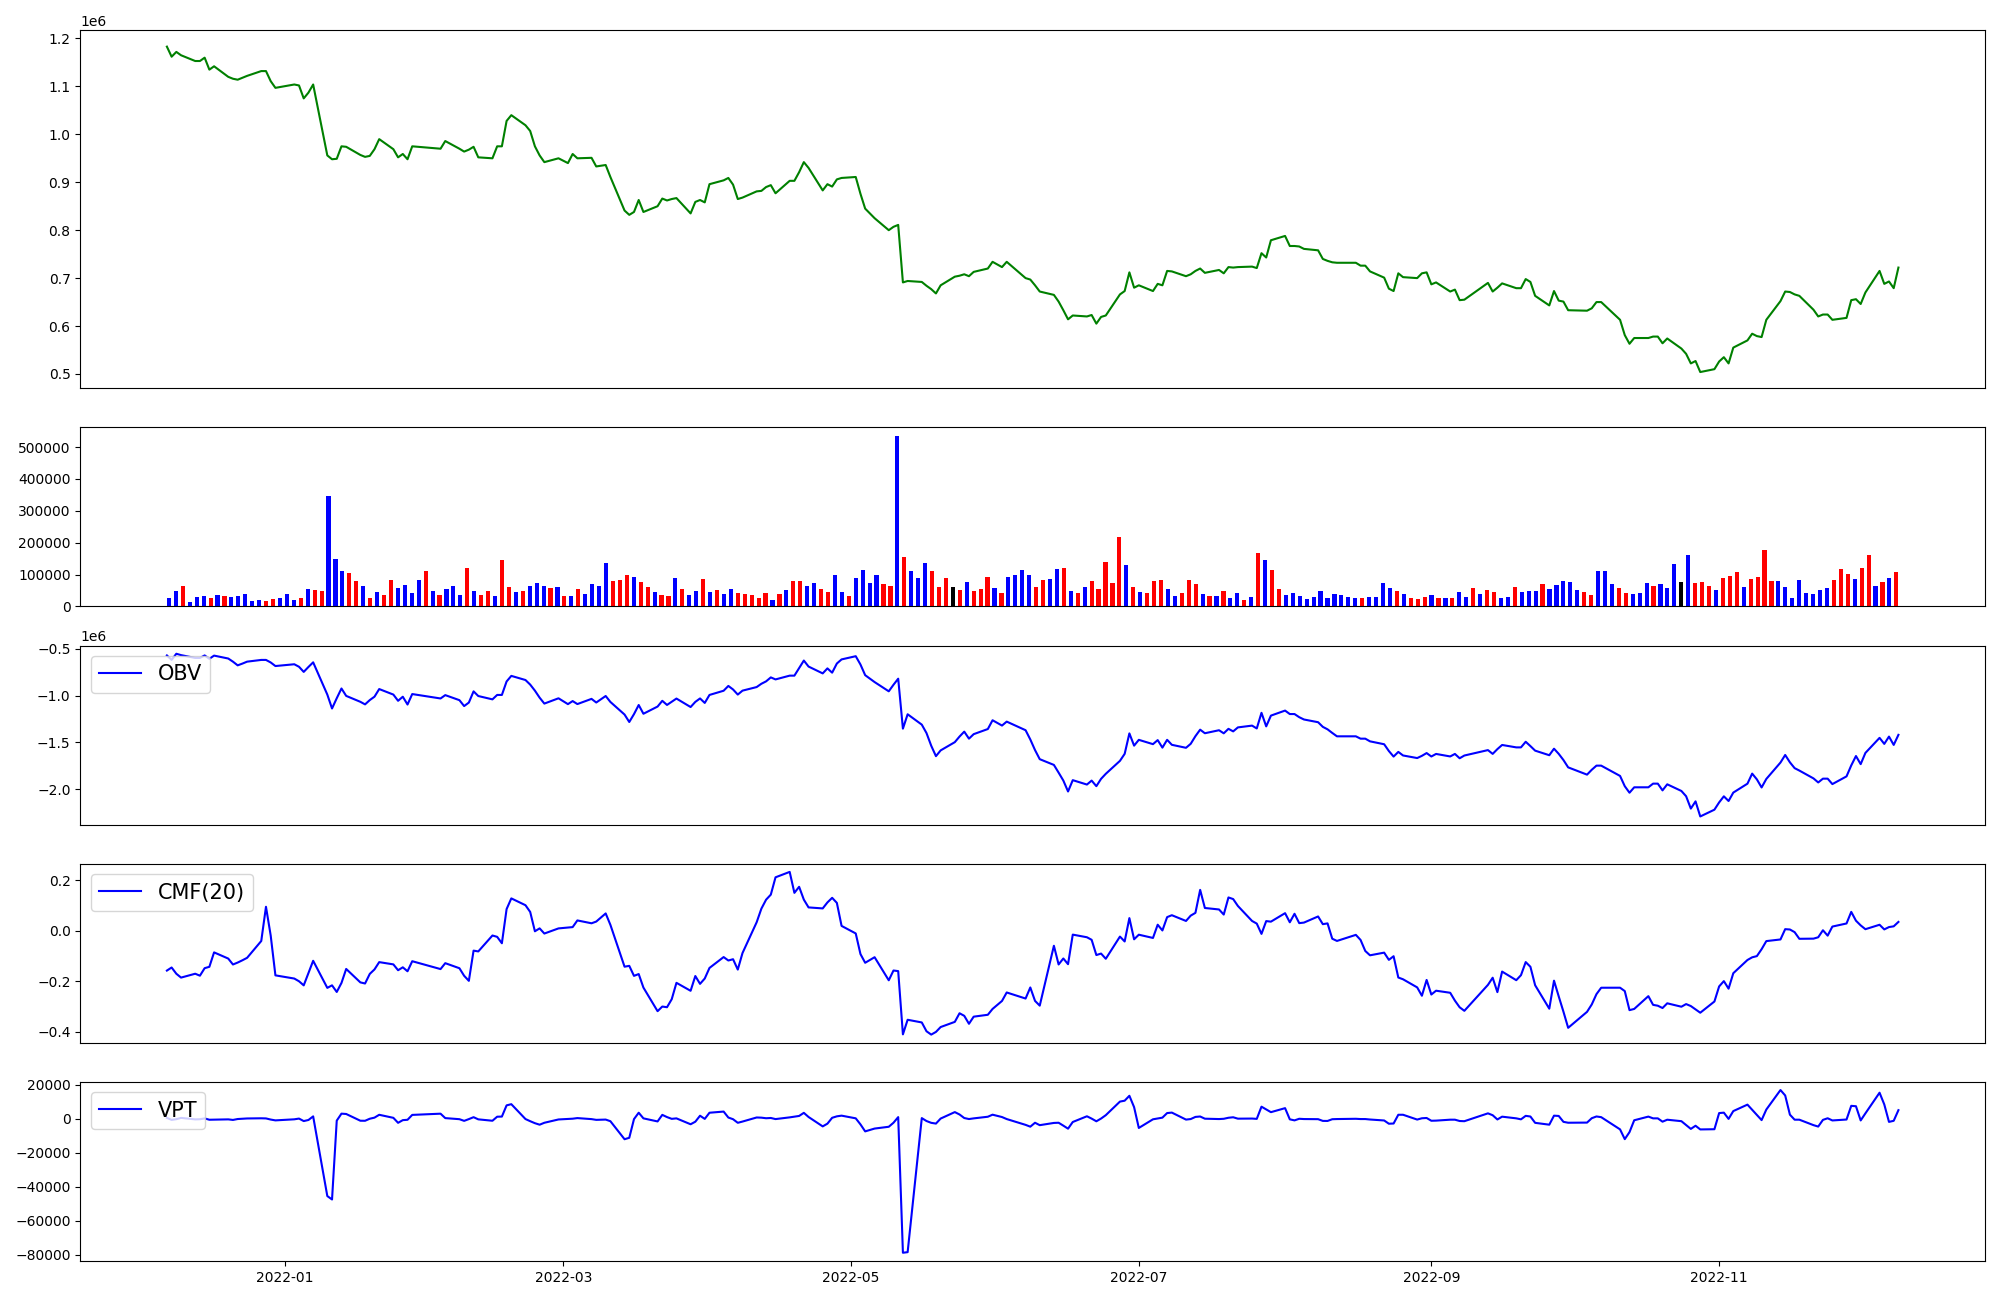The height and width of the screenshot is (1300, 2000).
Task: Click the -80000 tick on VPT axis
Action: [x=45, y=1255]
